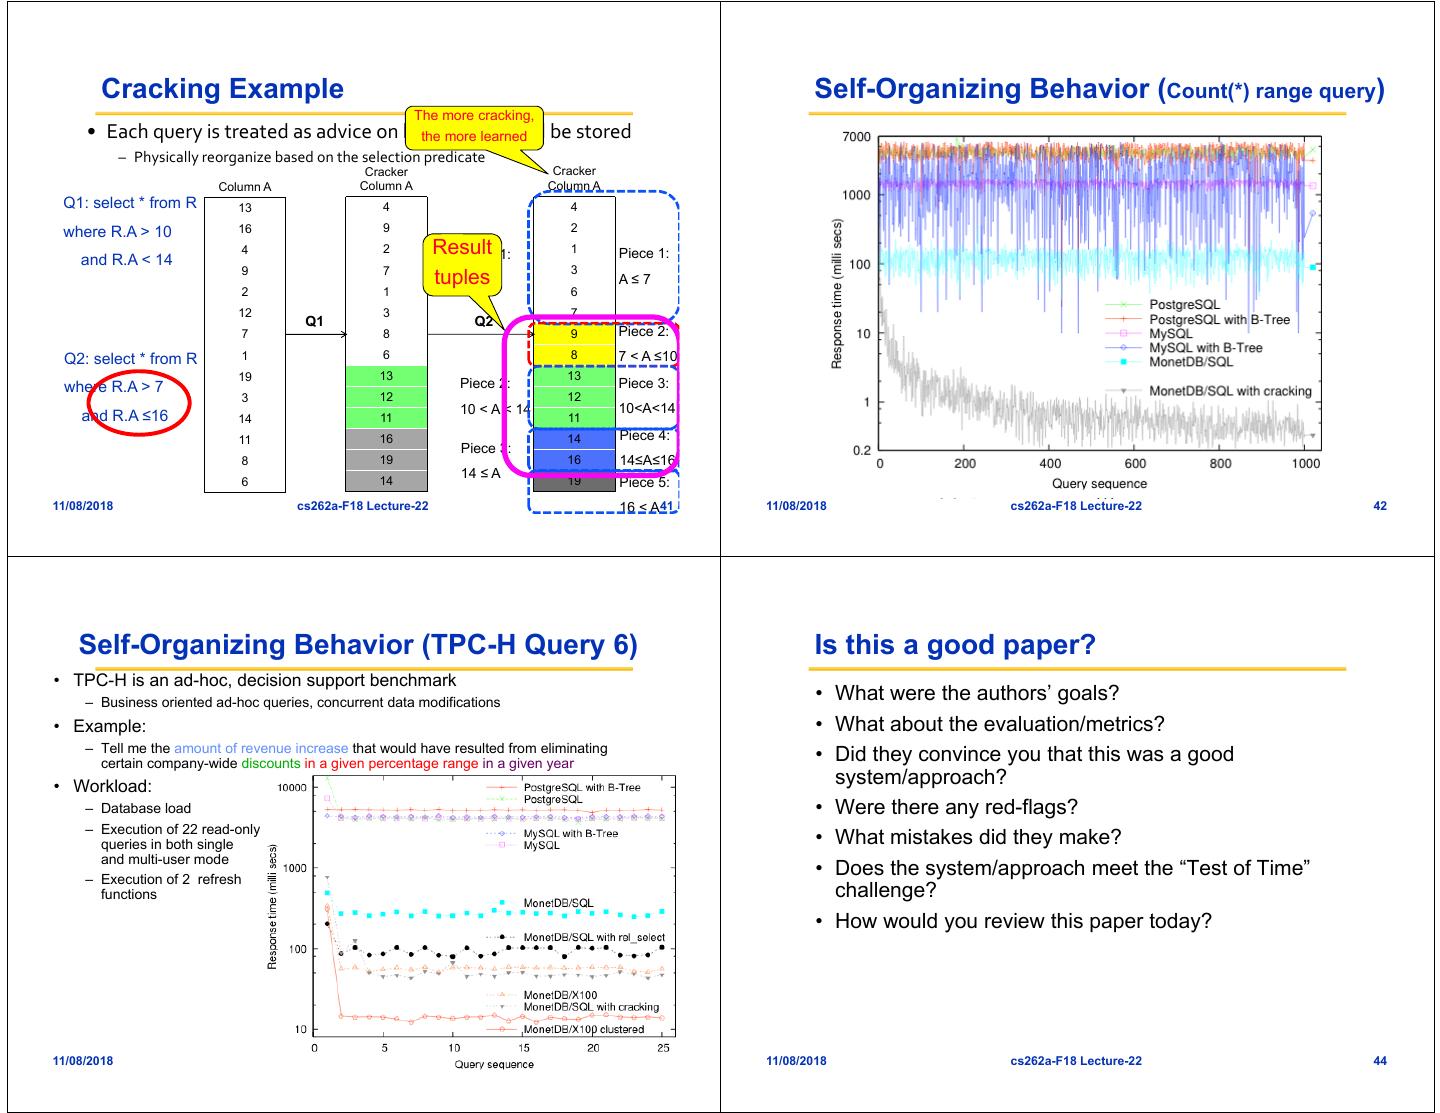Click slide number 44 in the footer
Viewport: 1440px width, 1113px height.
[1380, 1061]
